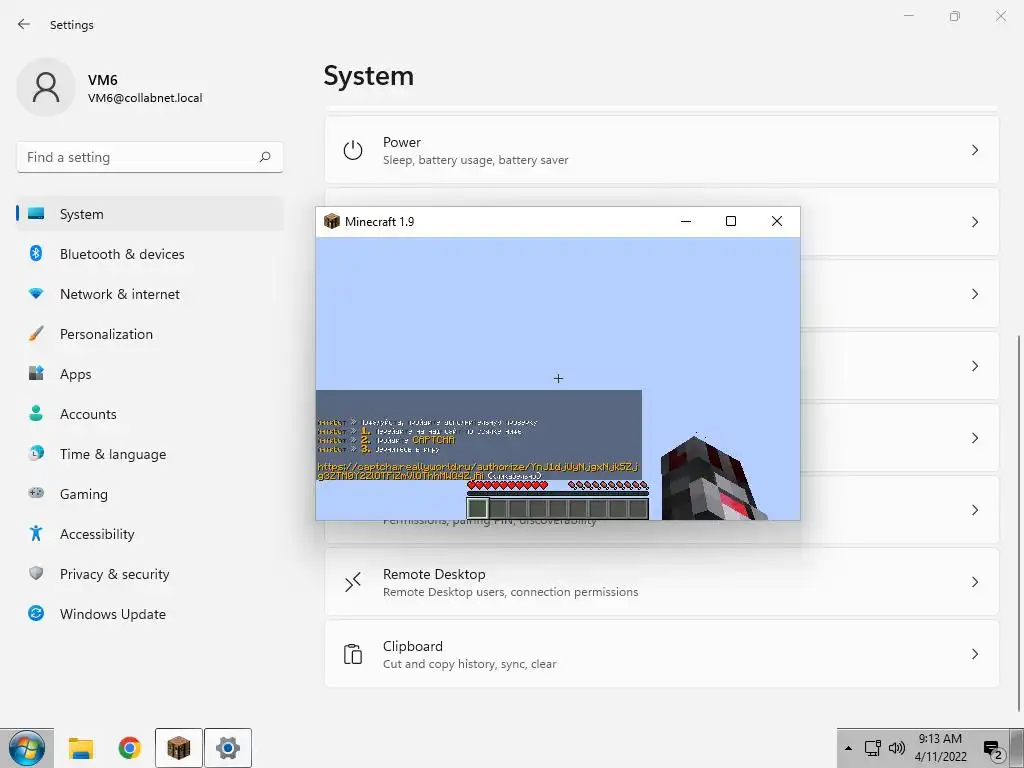
Task: Click the Gaming controller icon
Action: click(36, 493)
